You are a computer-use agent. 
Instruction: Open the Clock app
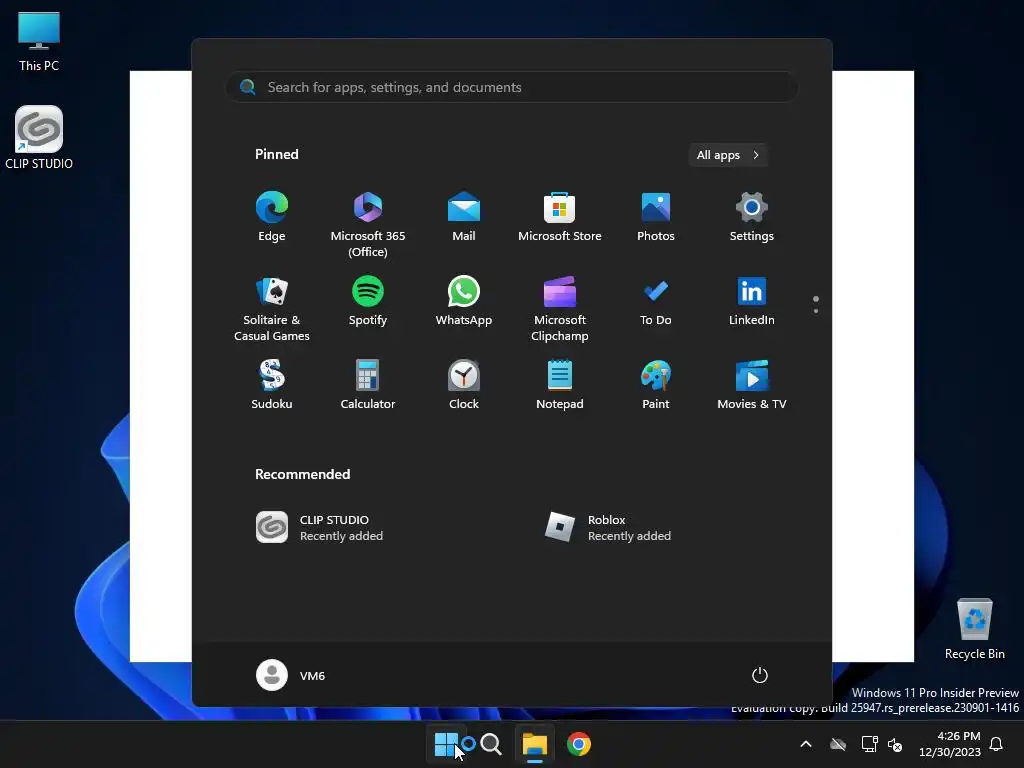[x=464, y=385]
